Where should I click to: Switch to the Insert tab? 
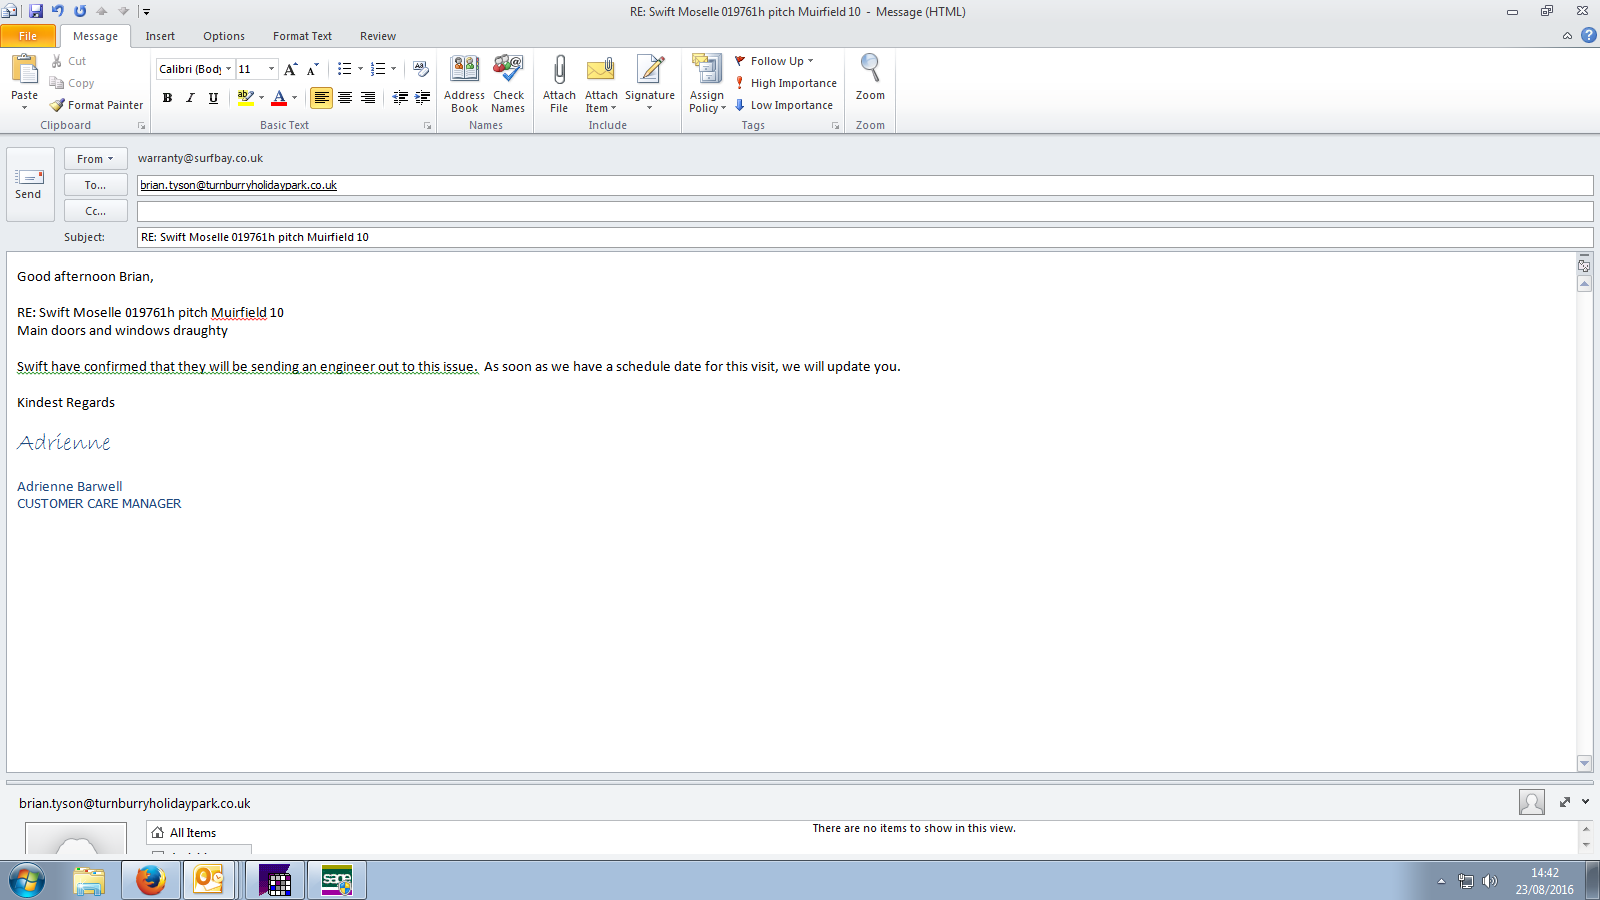160,36
